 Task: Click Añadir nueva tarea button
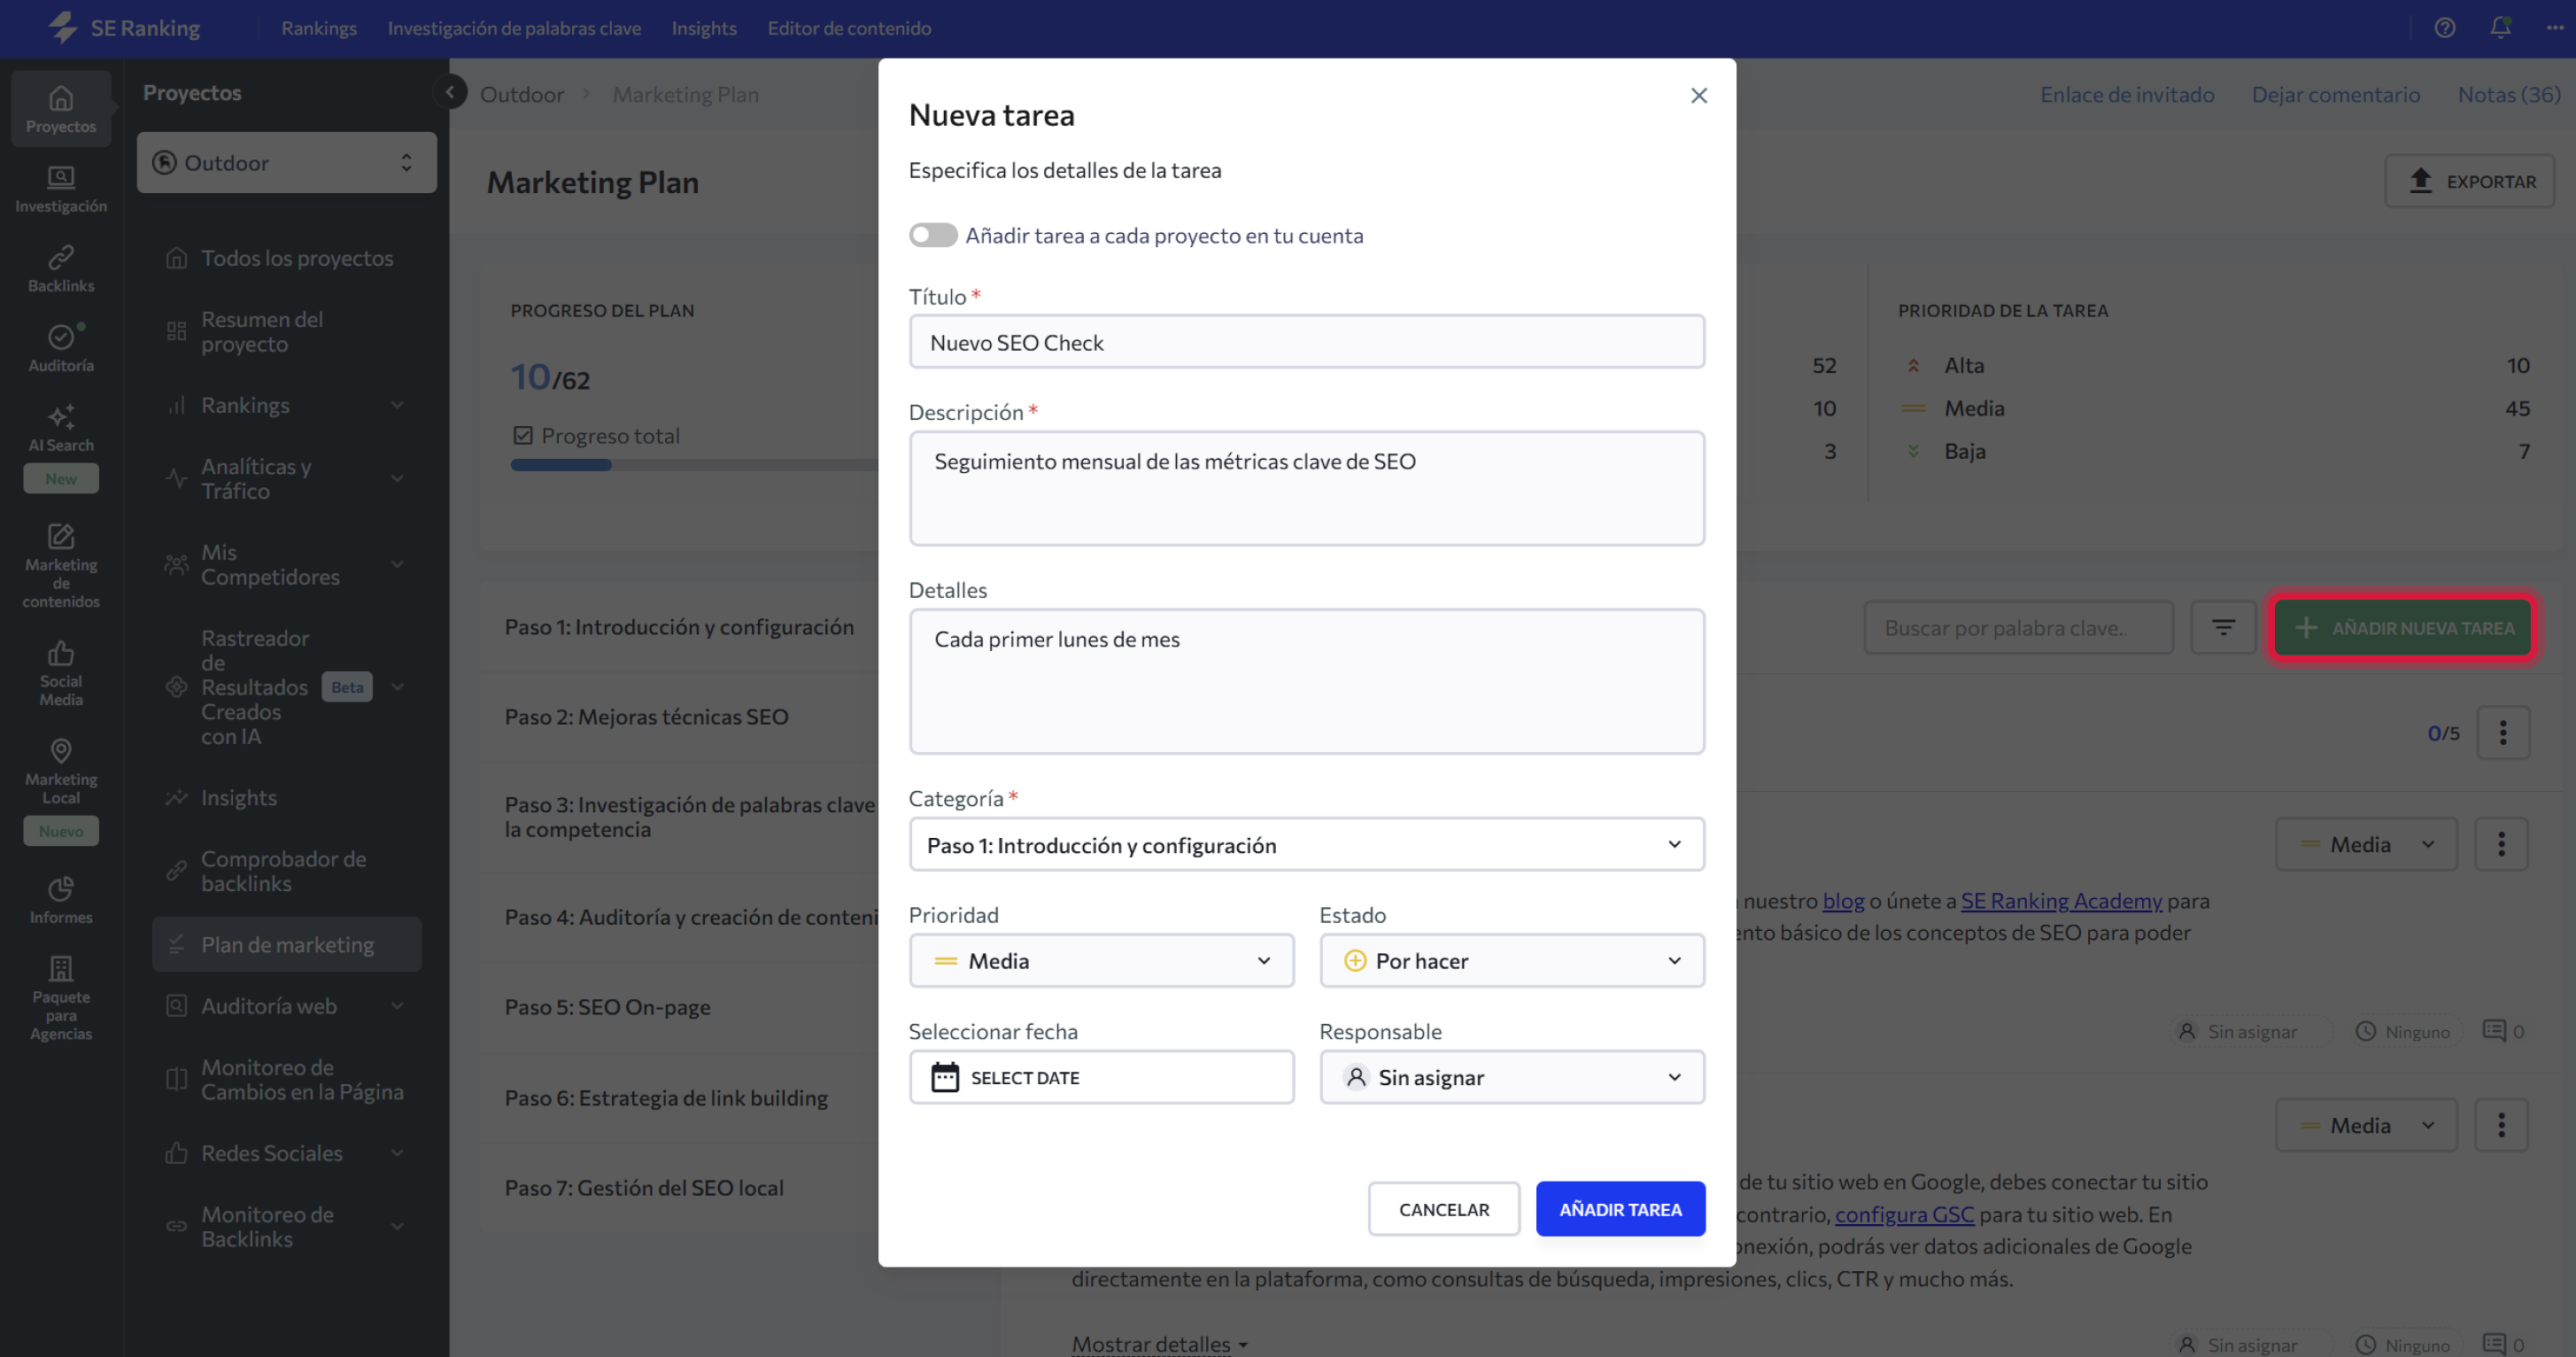[x=2402, y=627]
